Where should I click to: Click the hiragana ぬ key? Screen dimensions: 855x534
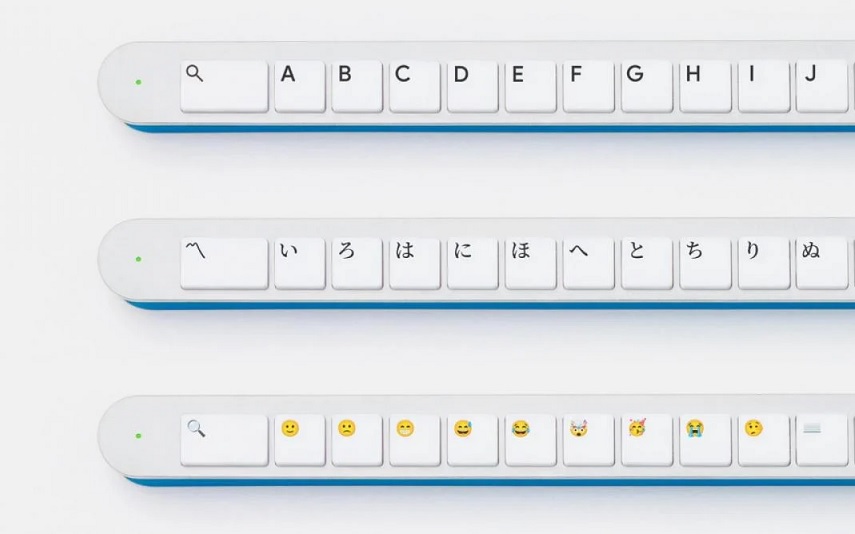[822, 263]
